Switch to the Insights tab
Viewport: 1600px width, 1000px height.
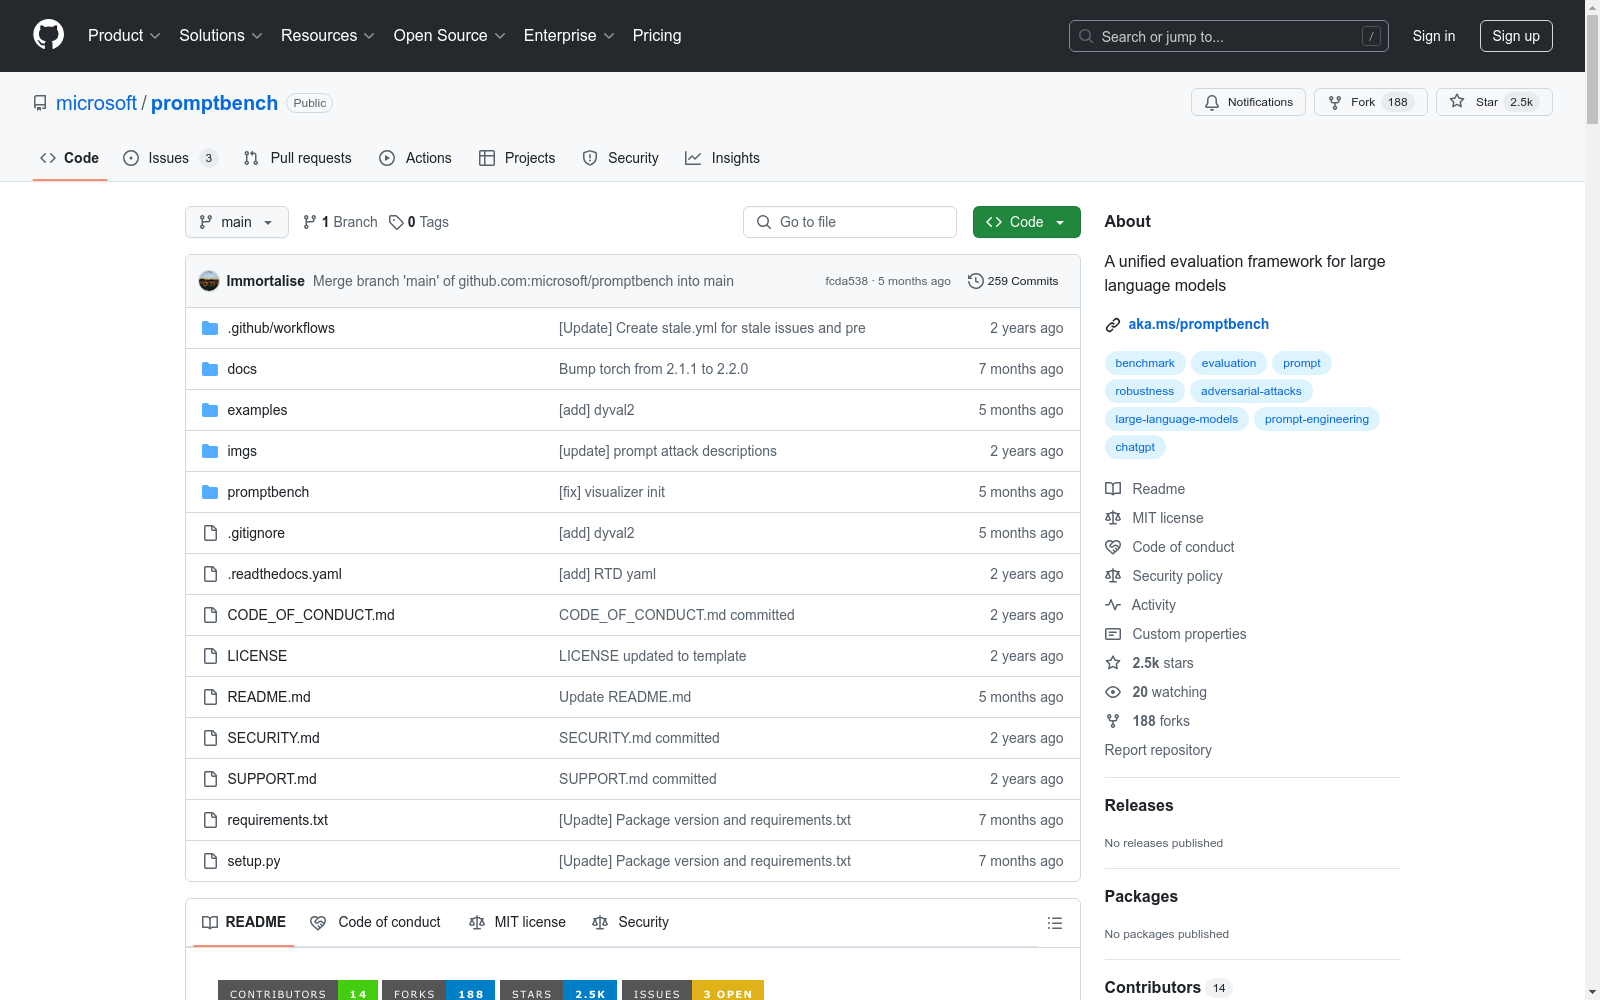tap(722, 158)
